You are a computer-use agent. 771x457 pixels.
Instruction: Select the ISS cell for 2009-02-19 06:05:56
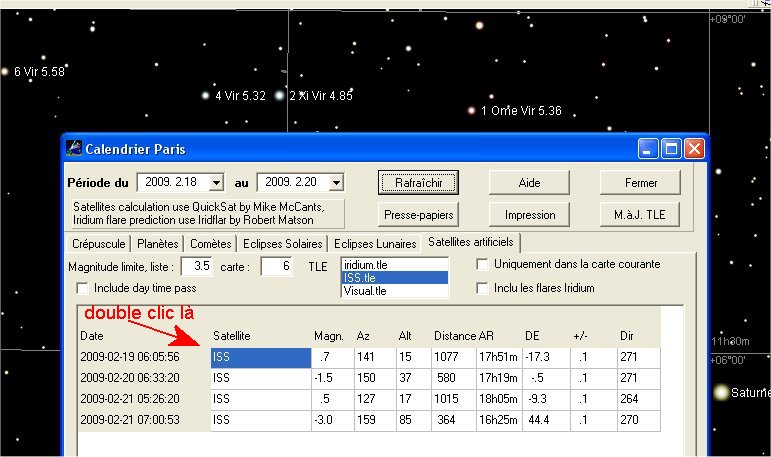click(x=261, y=357)
